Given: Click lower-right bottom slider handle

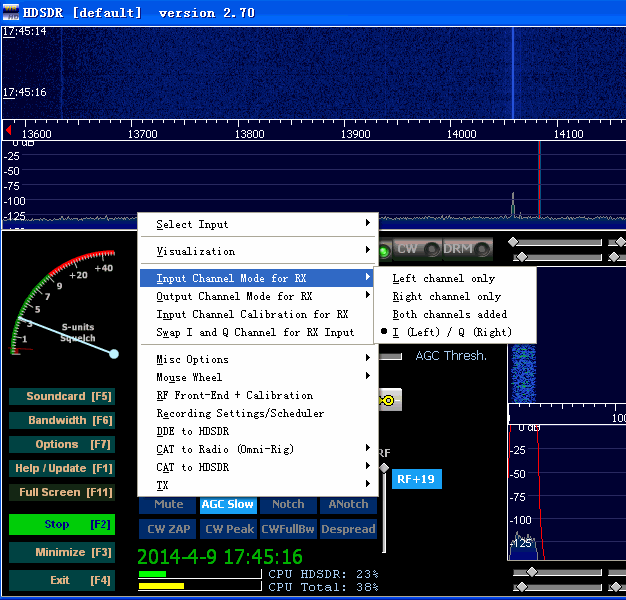Looking at the screenshot, I should (x=521, y=587).
